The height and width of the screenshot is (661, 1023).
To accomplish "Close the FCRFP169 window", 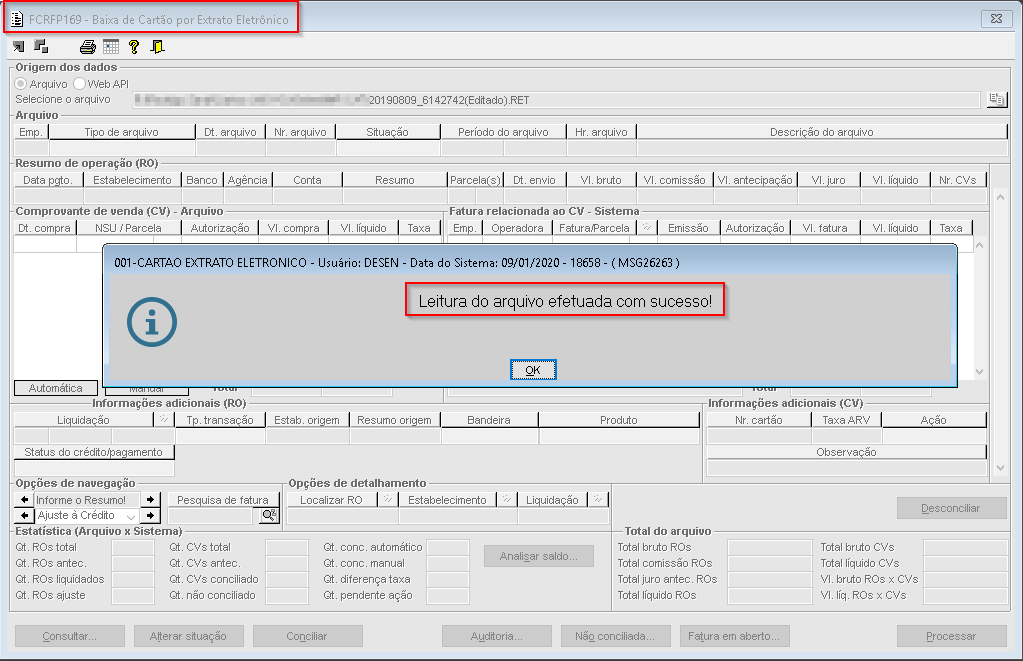I will tap(996, 19).
